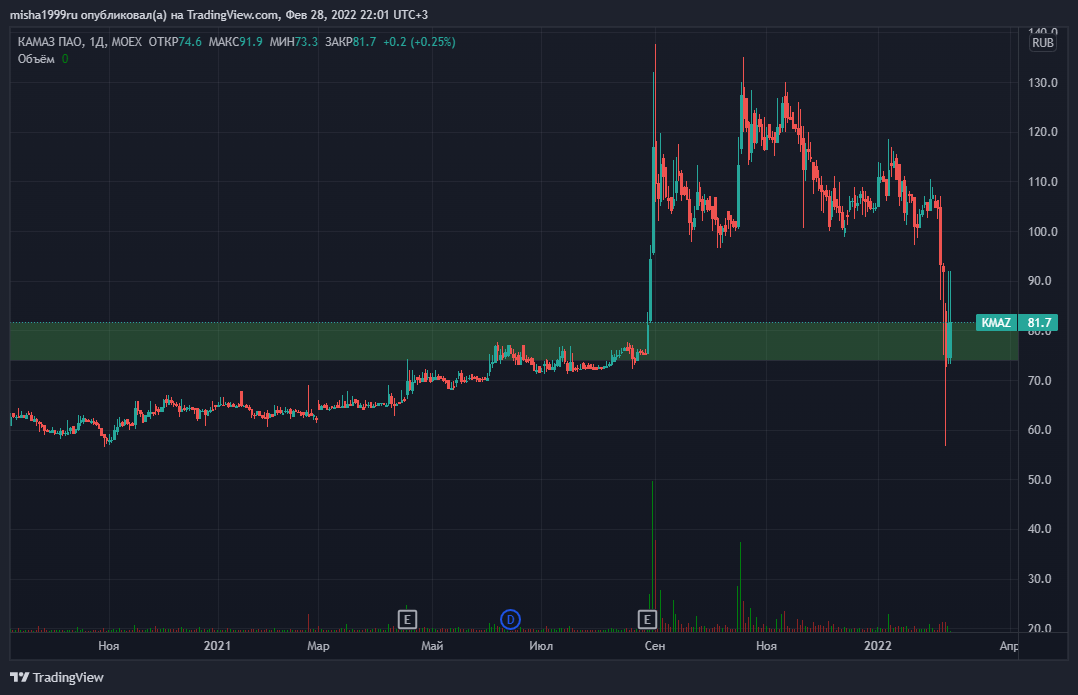
Task: Click the Сен date axis label
Action: (x=654, y=646)
